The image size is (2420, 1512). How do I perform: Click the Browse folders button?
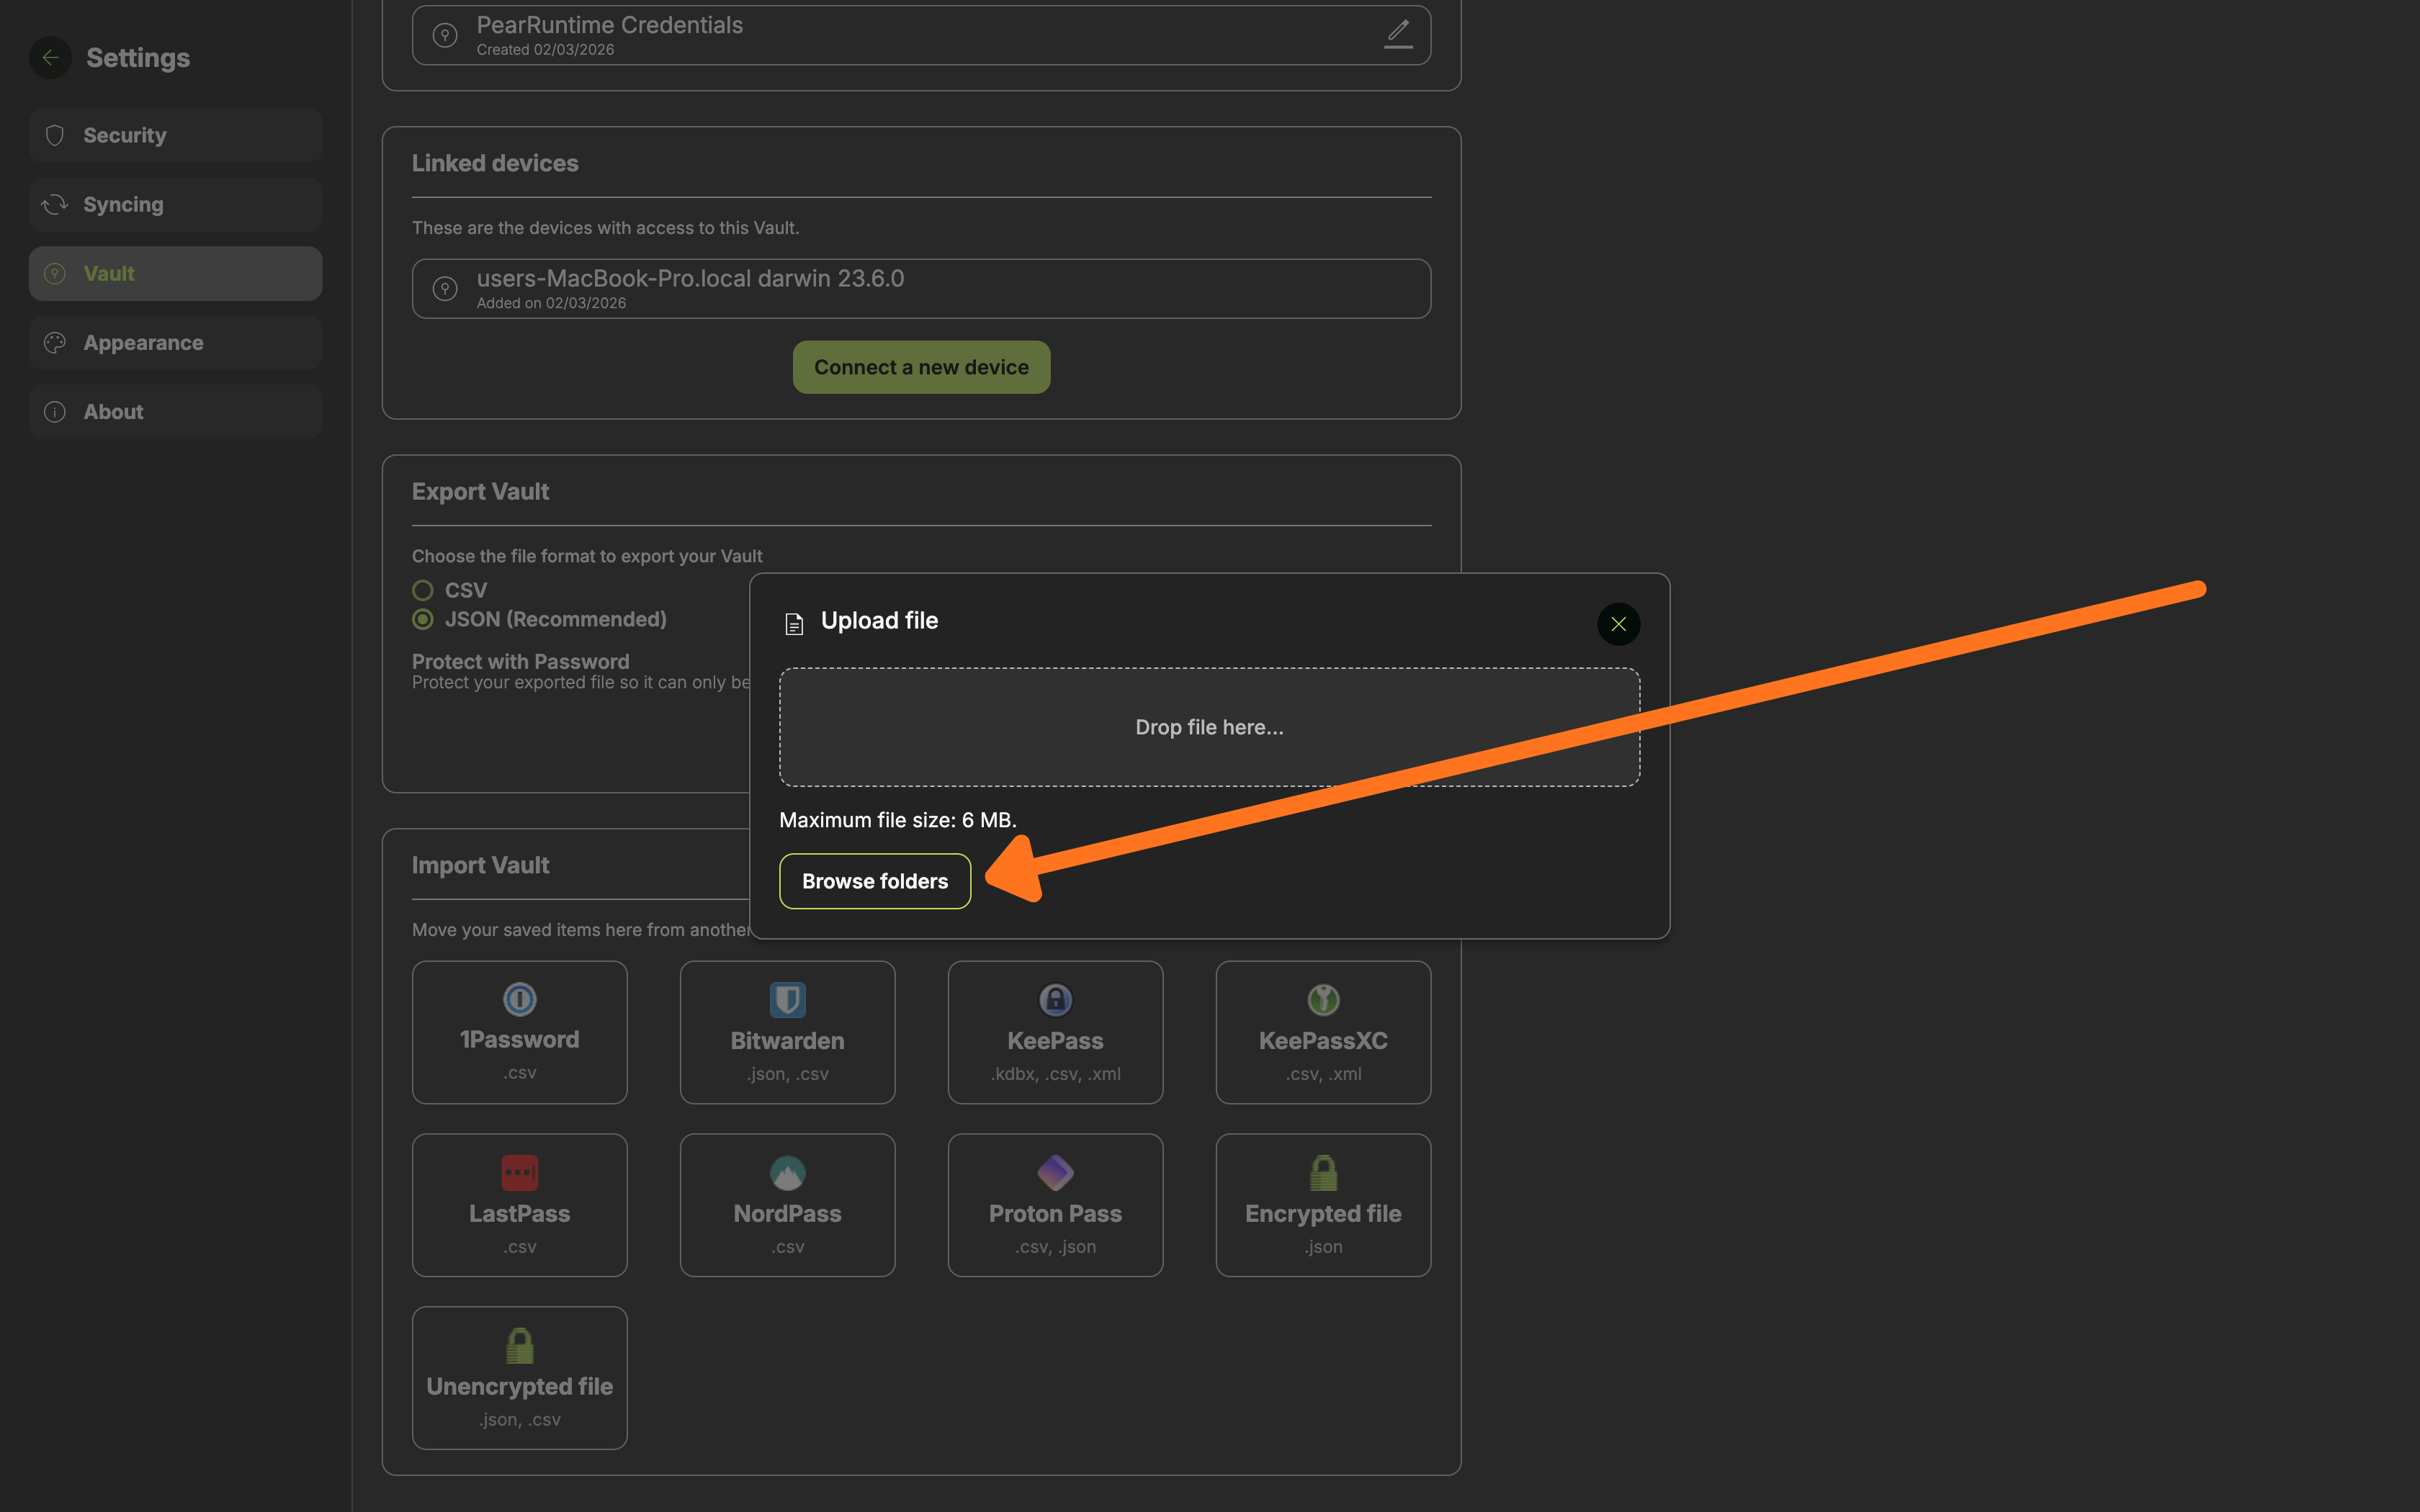click(x=874, y=881)
